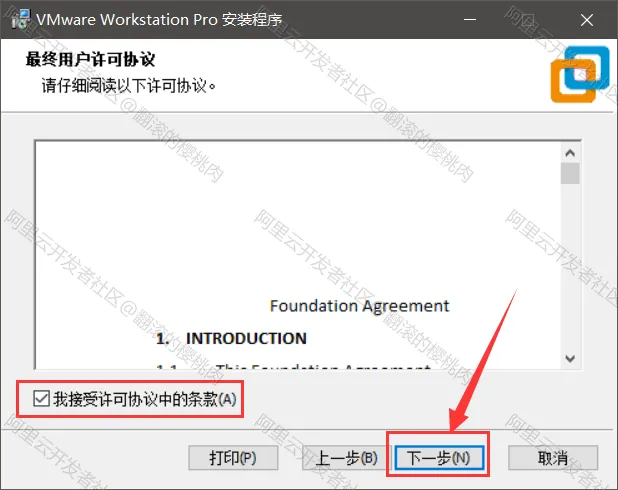The height and width of the screenshot is (490, 618).
Task: Click the license scrollbar thumb
Action: click(570, 173)
